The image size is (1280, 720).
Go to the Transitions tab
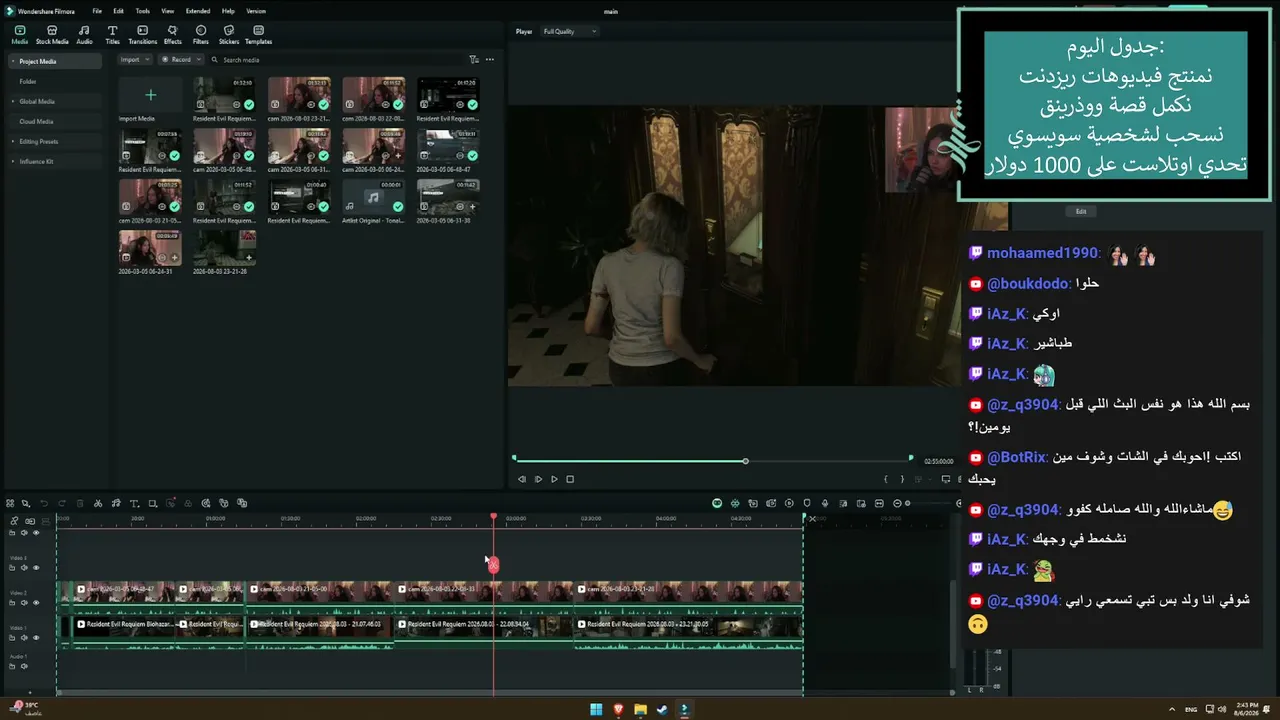143,35
